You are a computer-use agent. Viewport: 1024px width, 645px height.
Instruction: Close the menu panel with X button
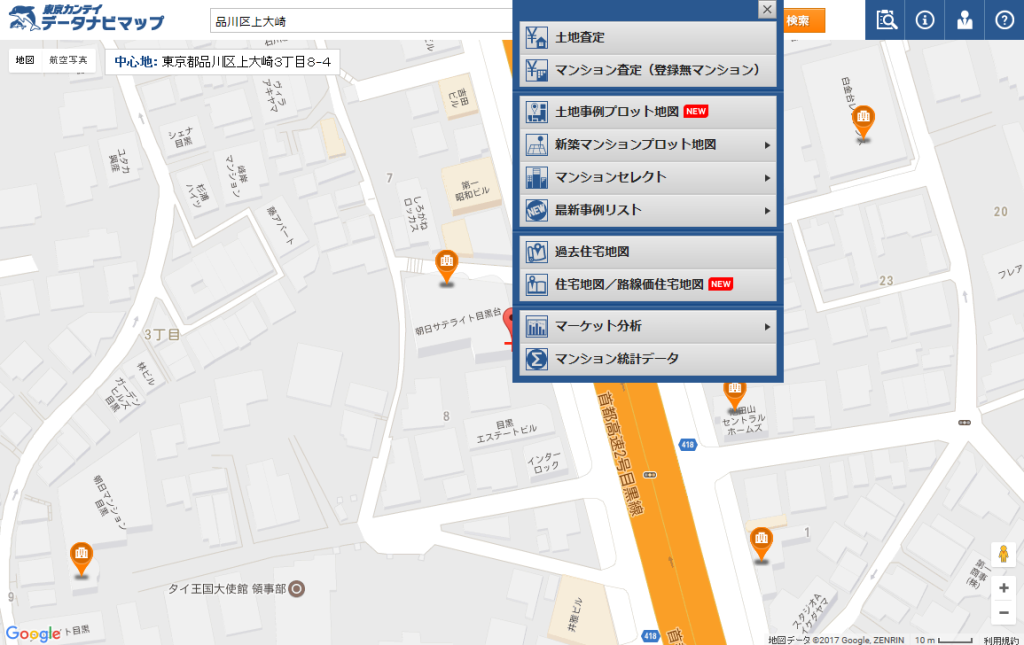(x=767, y=9)
